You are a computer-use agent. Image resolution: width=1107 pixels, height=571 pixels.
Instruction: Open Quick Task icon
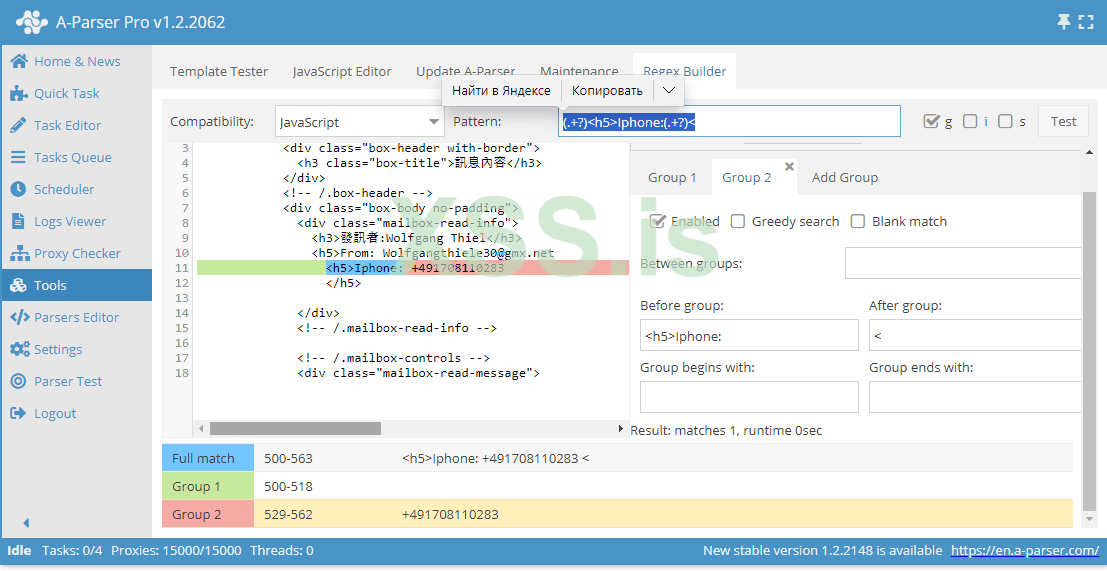20,93
